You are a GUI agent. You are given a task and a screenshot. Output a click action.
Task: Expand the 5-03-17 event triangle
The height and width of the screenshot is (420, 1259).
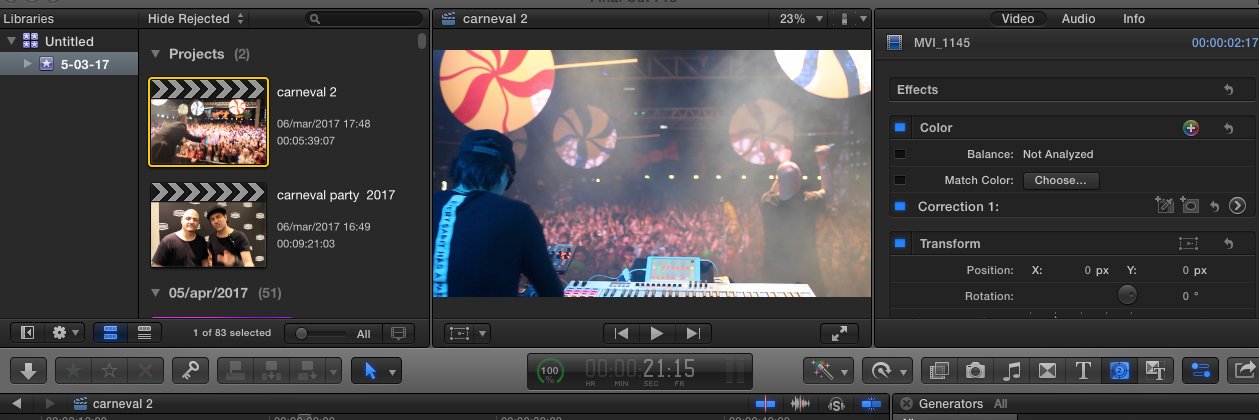click(28, 64)
